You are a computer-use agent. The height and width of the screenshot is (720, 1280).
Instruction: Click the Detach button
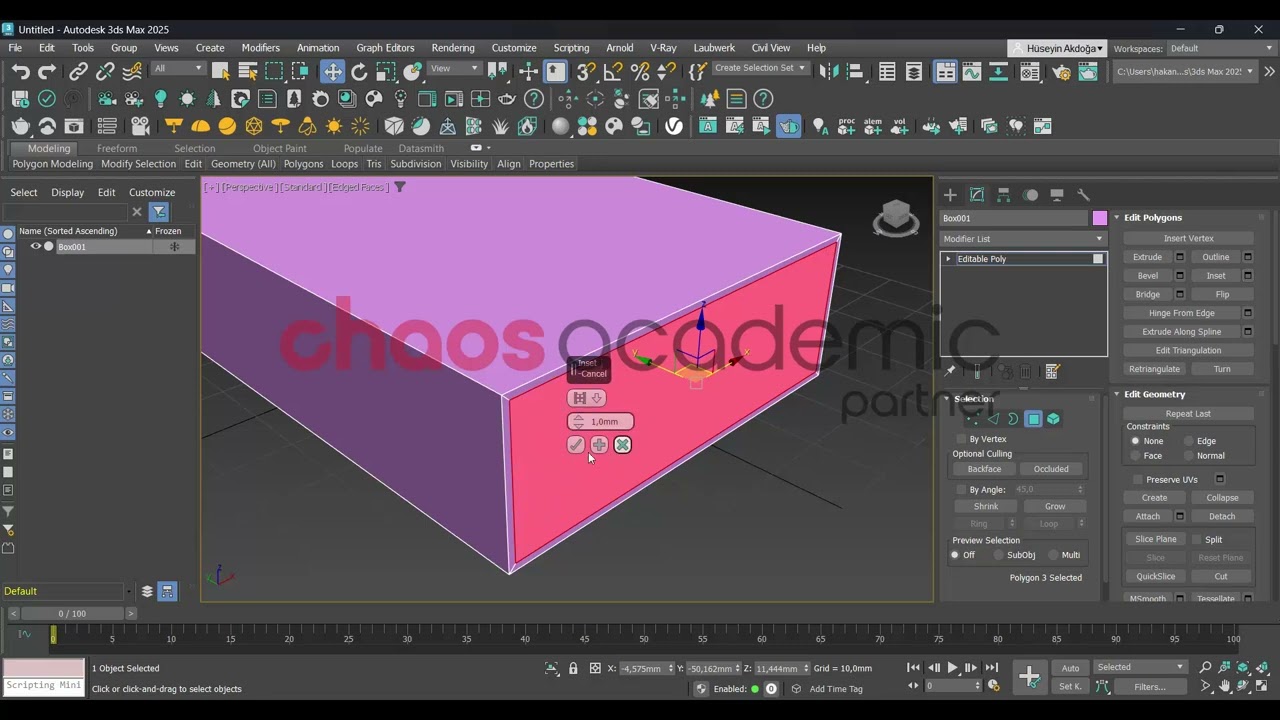pos(1222,517)
